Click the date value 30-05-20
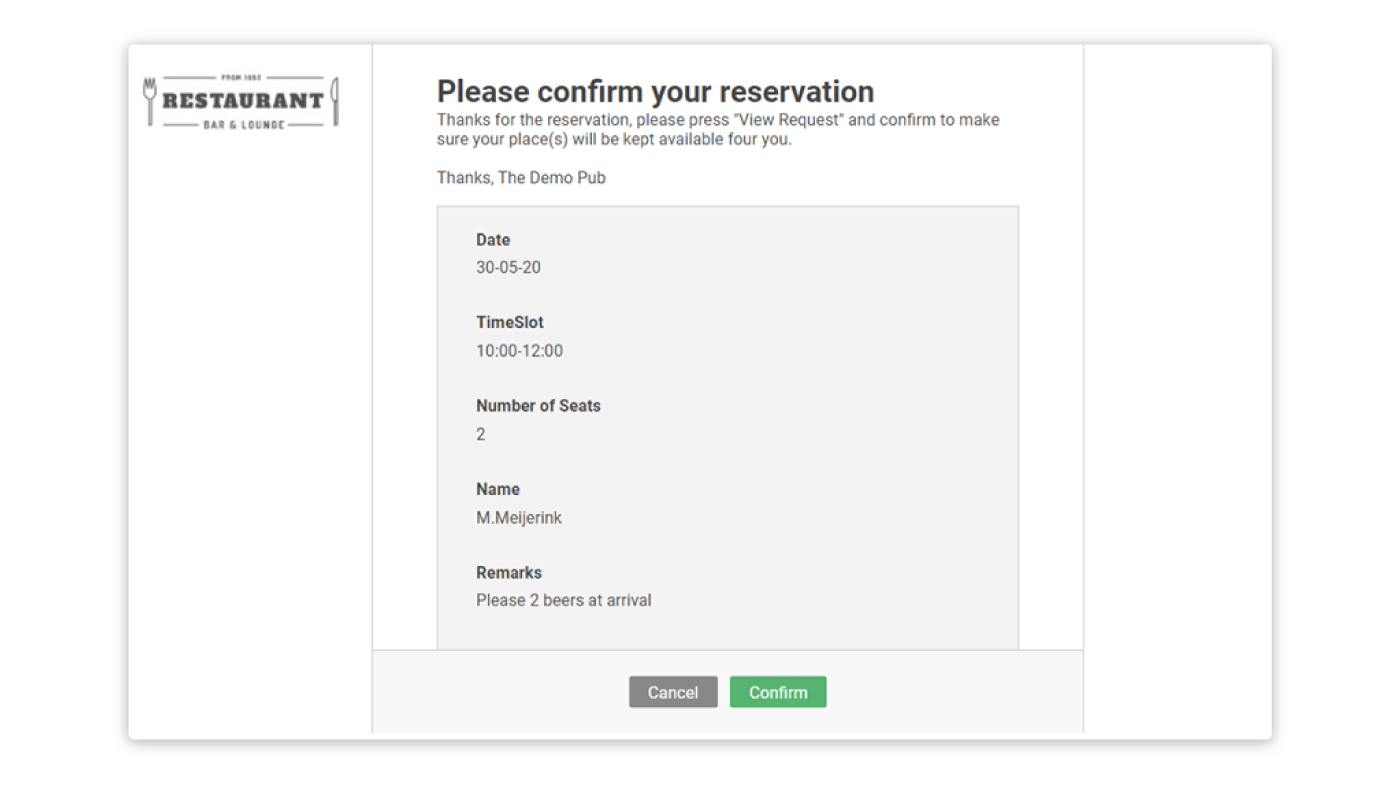The image size is (1400, 788). point(508,268)
